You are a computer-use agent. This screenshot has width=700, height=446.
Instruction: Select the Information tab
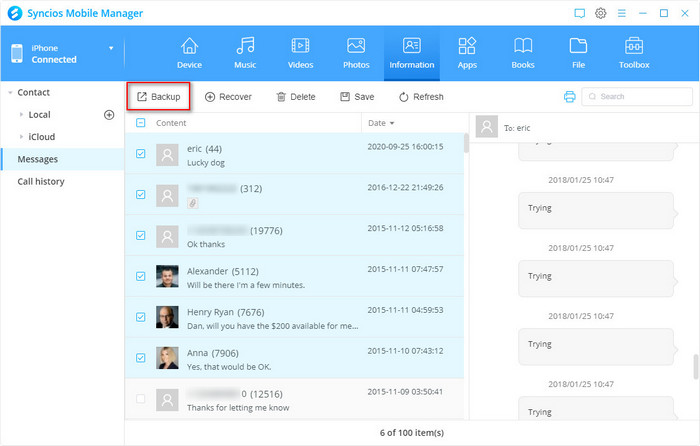click(x=412, y=53)
